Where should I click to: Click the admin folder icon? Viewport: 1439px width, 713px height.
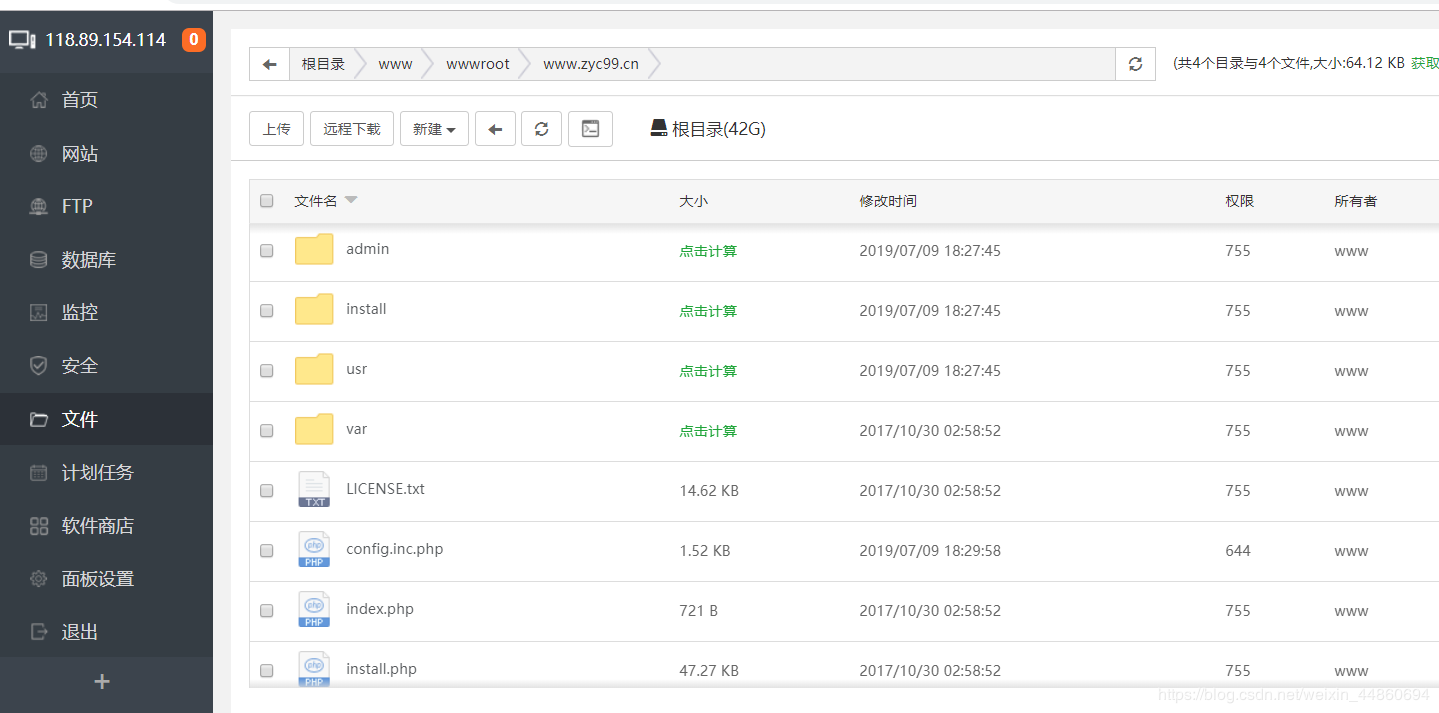(x=314, y=249)
